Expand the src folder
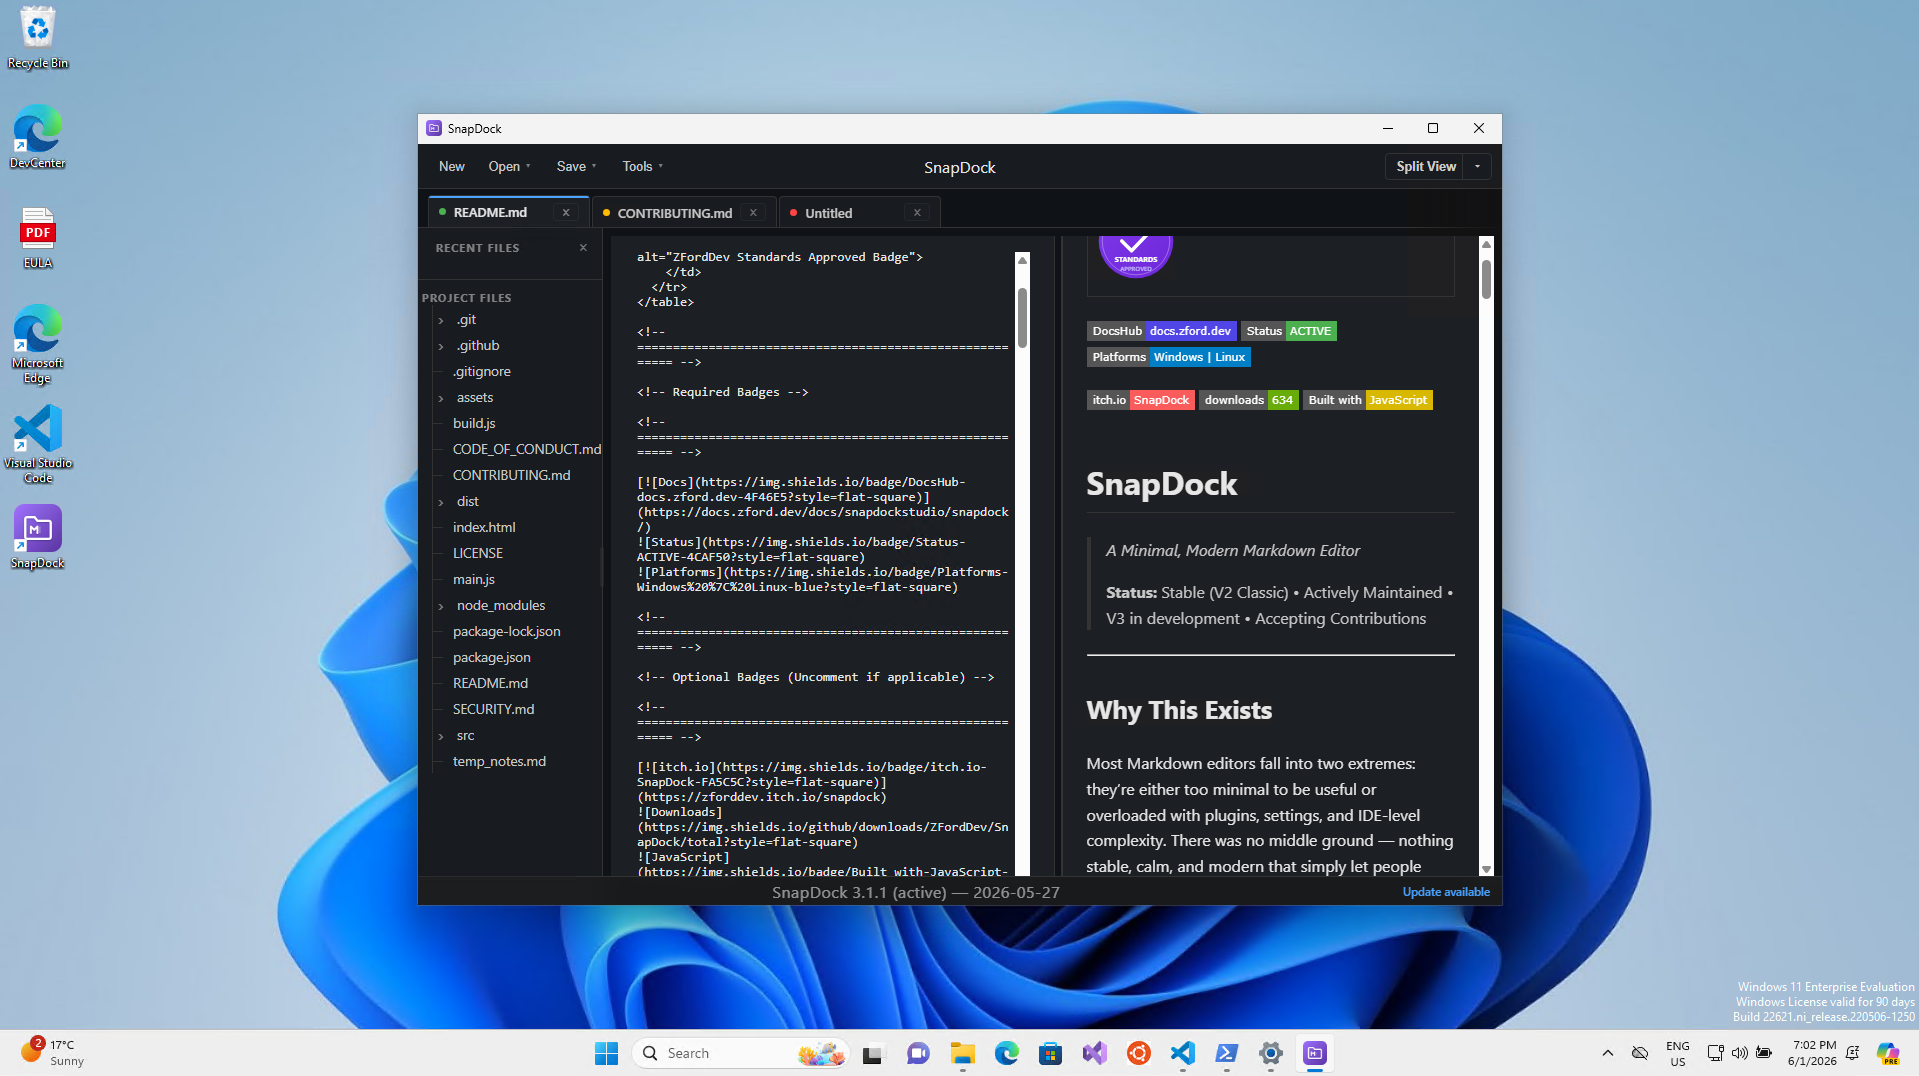 tap(441, 736)
